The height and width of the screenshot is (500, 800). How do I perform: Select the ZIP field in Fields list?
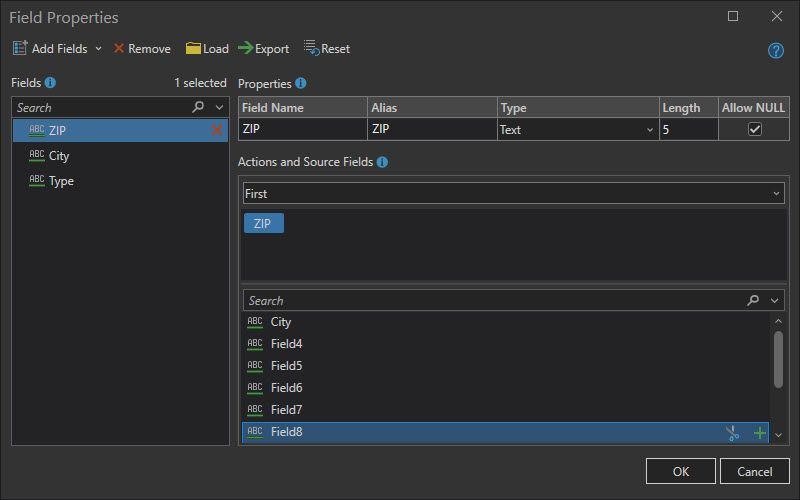[x=120, y=130]
